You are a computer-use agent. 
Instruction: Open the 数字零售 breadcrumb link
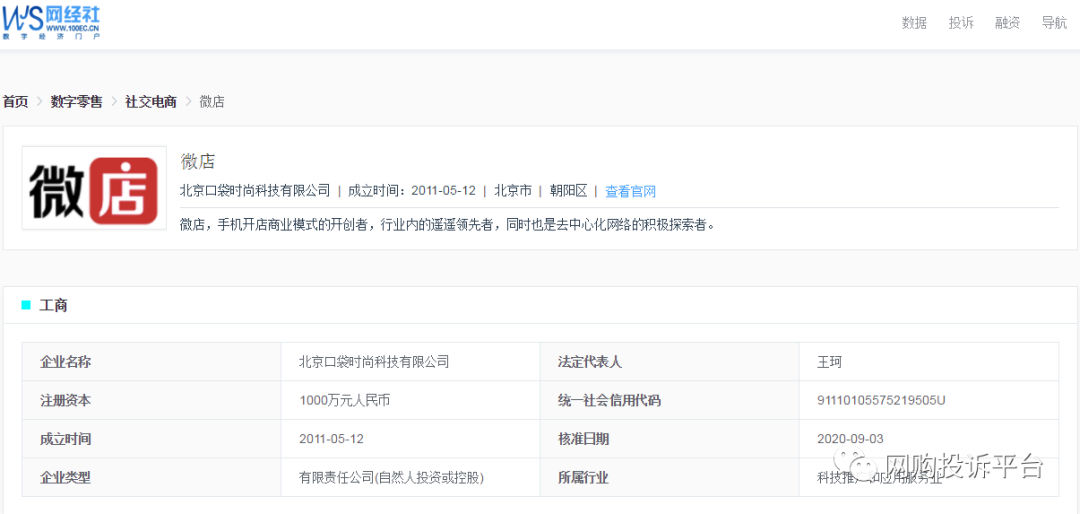click(x=76, y=102)
